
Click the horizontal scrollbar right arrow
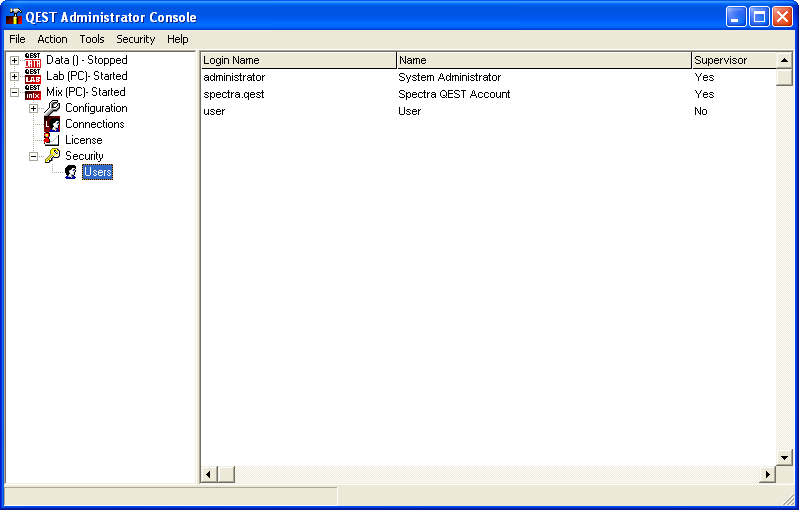[x=768, y=474]
